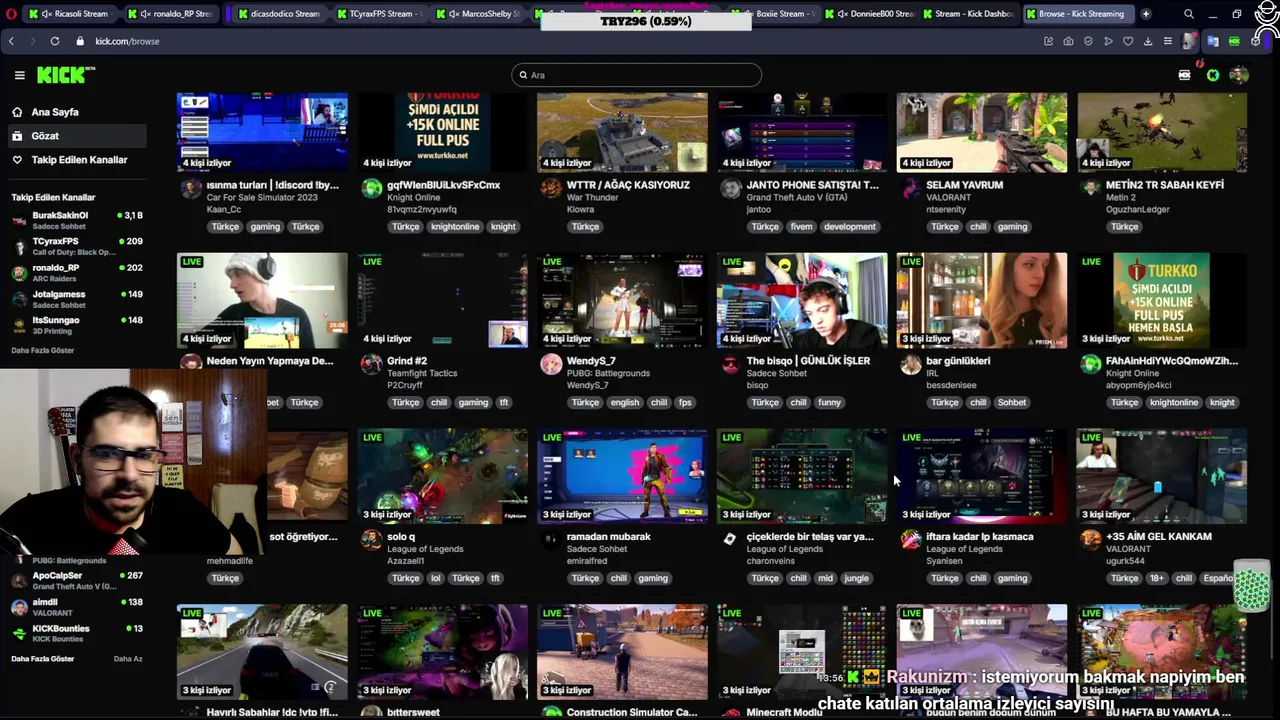Image resolution: width=1280 pixels, height=720 pixels.
Task: Click the fivem tag under JANTO PHONE
Action: tap(801, 227)
